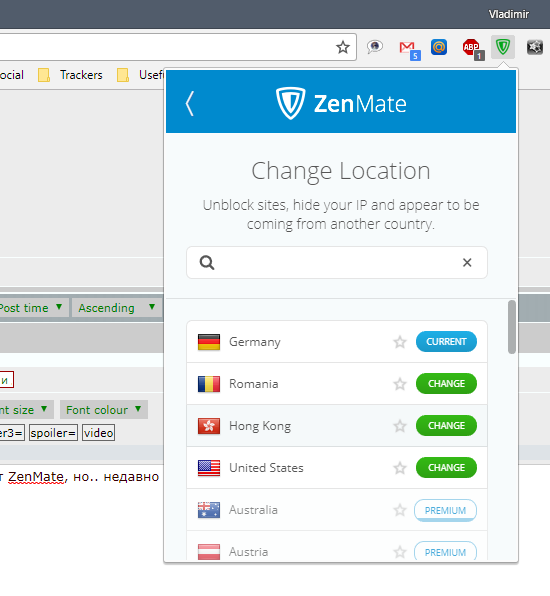Open the Trackers bookmarks folder
The height and width of the screenshot is (596, 550).
coord(70,75)
